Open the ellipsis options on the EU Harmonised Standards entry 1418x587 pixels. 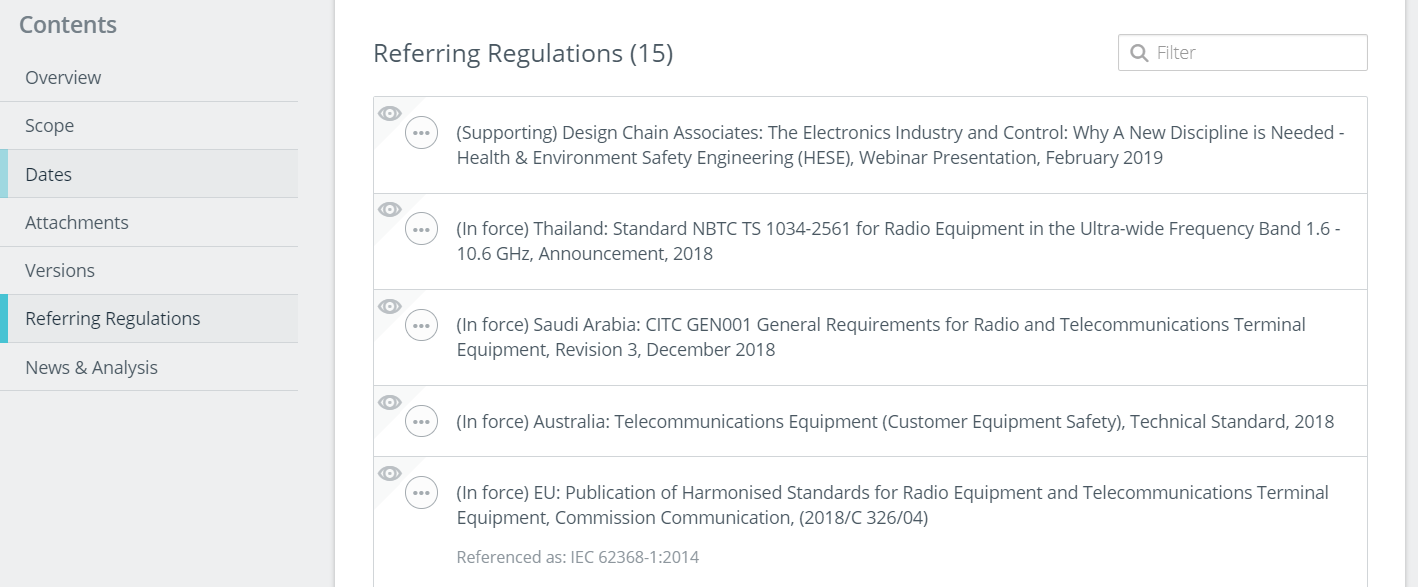421,492
